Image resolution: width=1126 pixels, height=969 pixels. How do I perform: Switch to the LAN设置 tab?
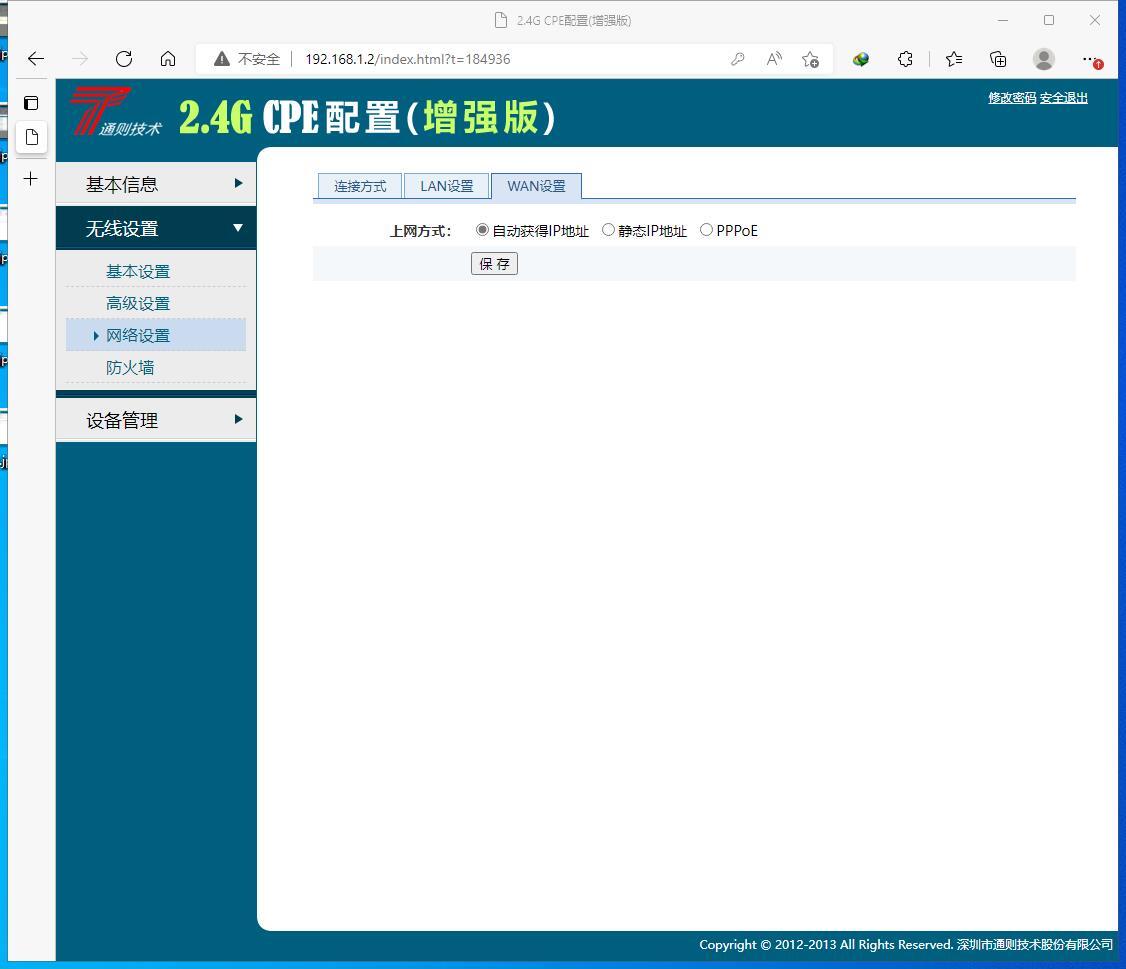(447, 186)
